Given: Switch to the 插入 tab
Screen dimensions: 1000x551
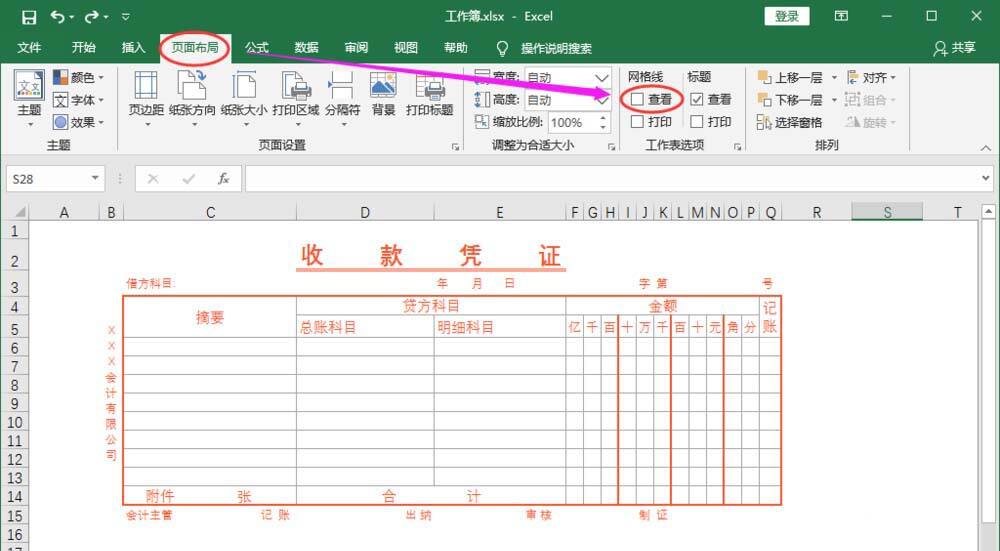Looking at the screenshot, I should click(x=133, y=48).
